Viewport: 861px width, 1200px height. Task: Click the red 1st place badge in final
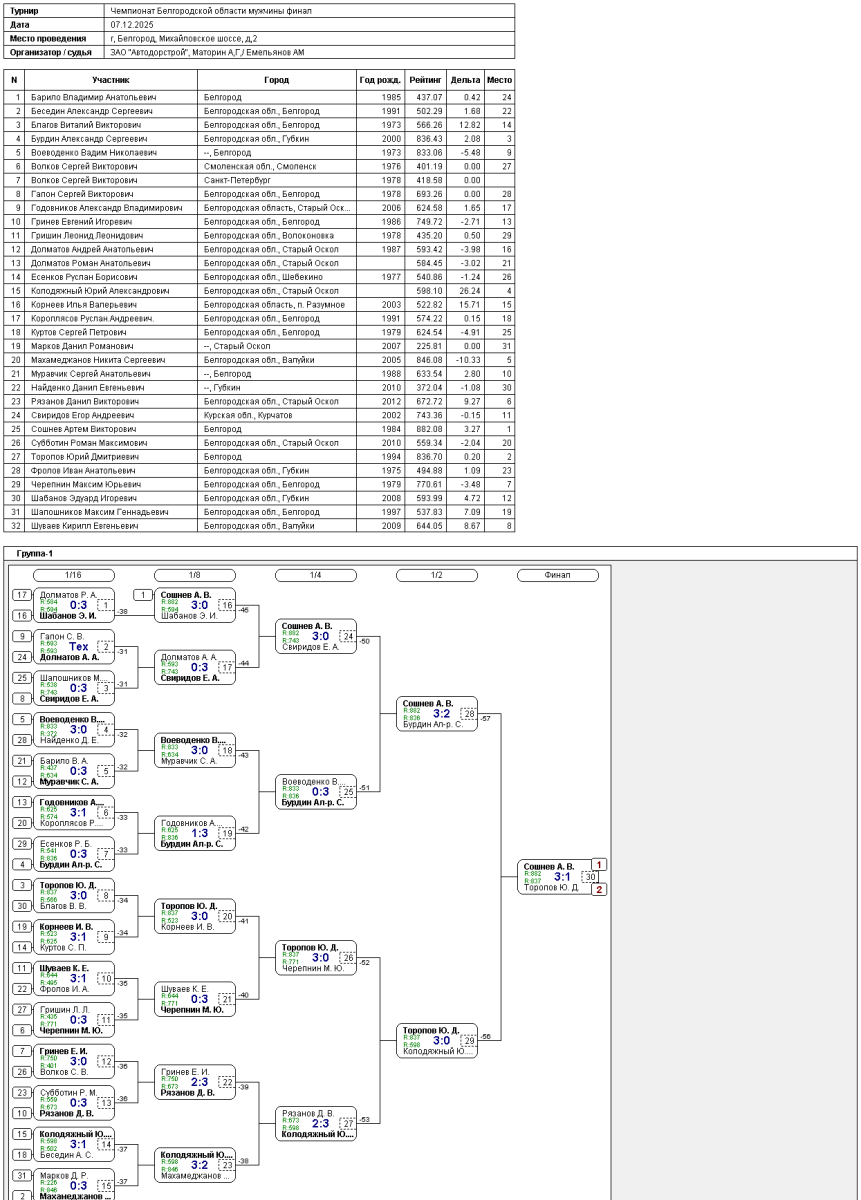tap(599, 864)
